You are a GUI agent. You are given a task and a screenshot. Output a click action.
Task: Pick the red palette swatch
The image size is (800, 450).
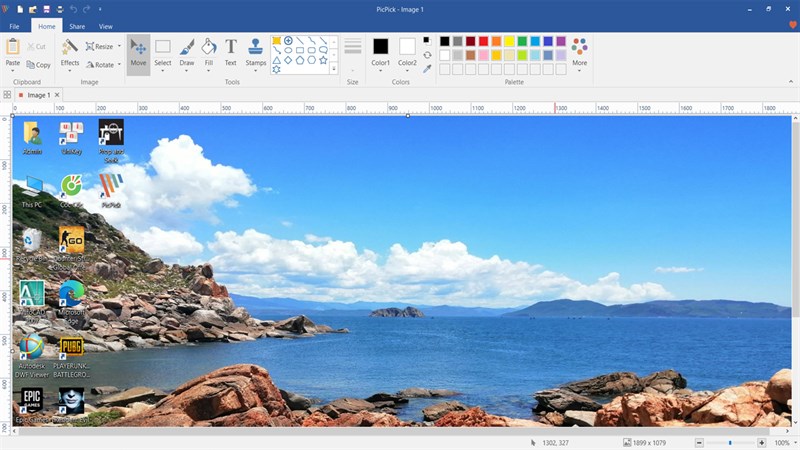click(x=483, y=41)
